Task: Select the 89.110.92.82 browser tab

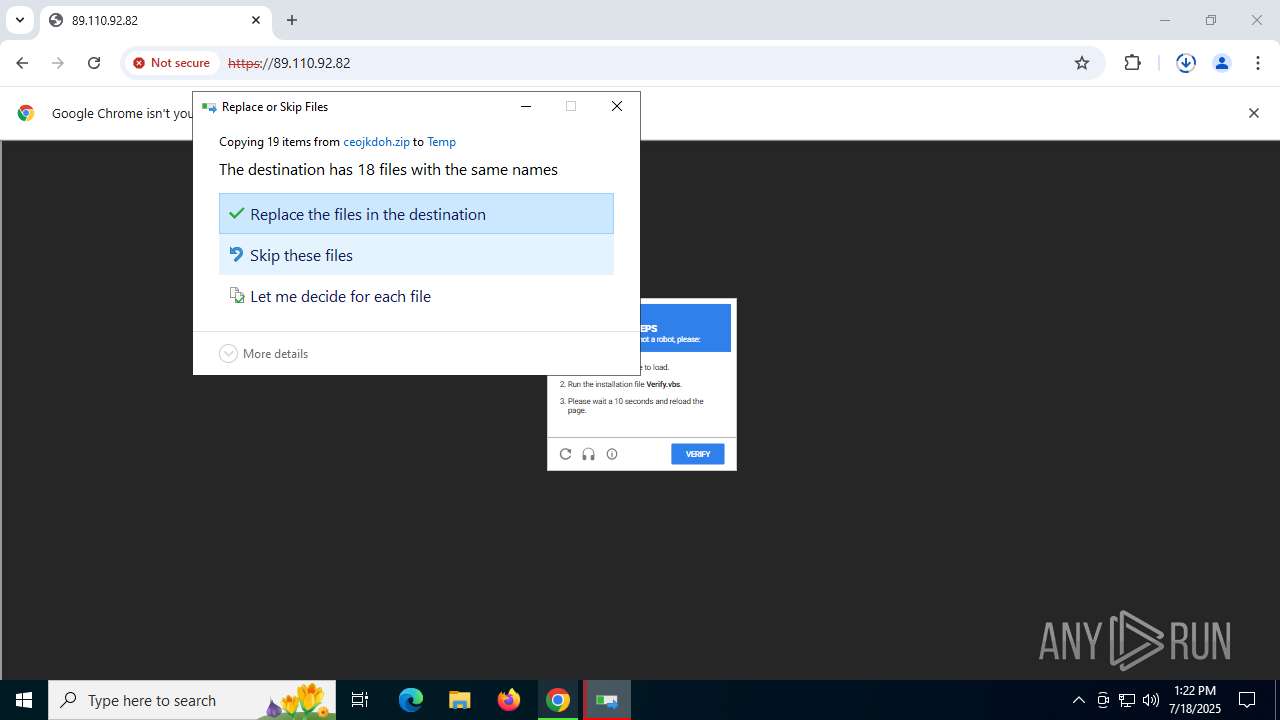Action: pyautogui.click(x=155, y=20)
